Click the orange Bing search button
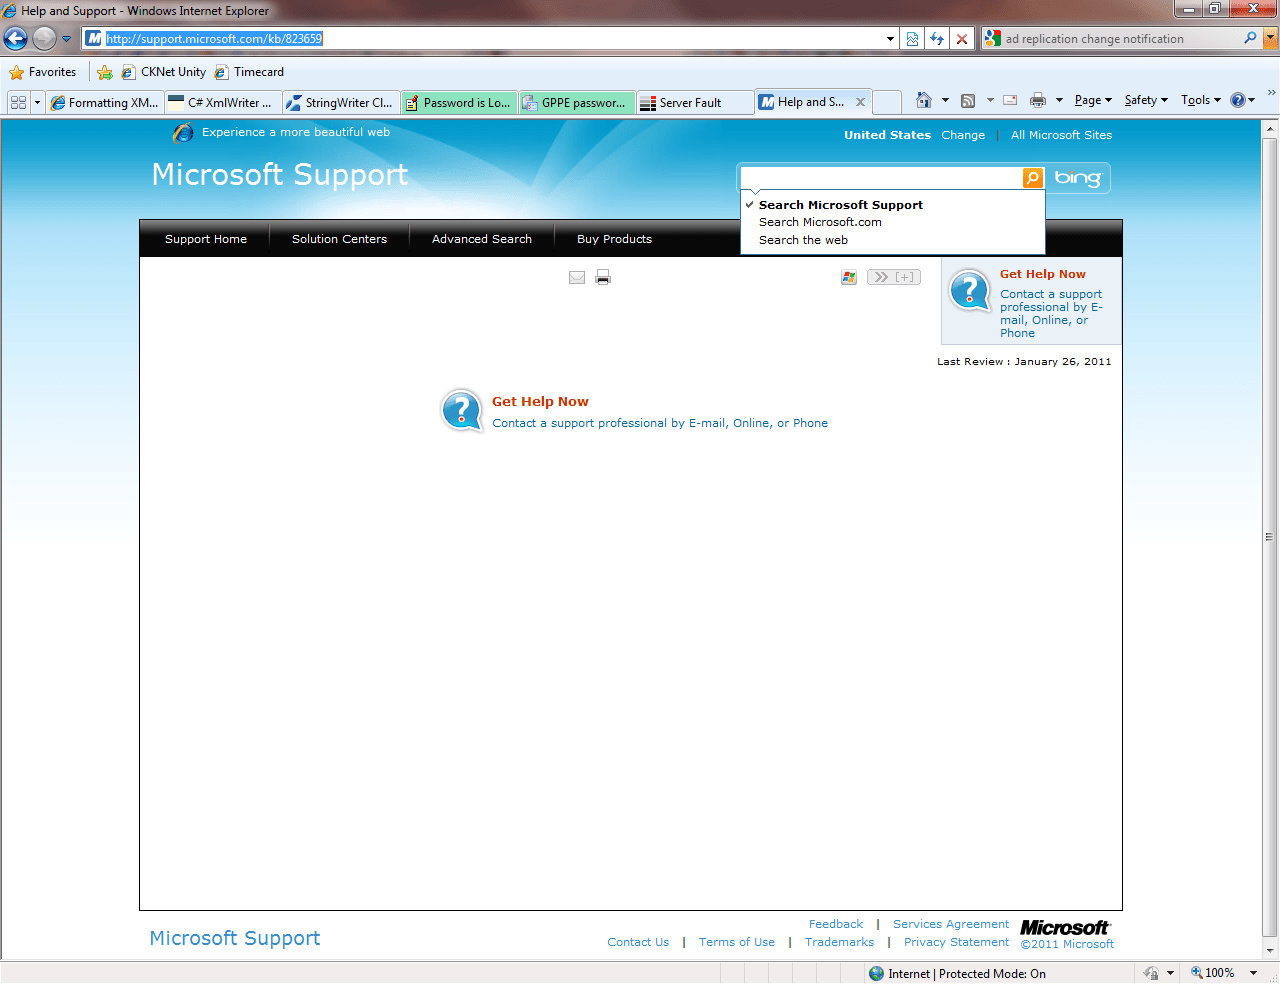Image resolution: width=1280 pixels, height=984 pixels. point(1033,177)
